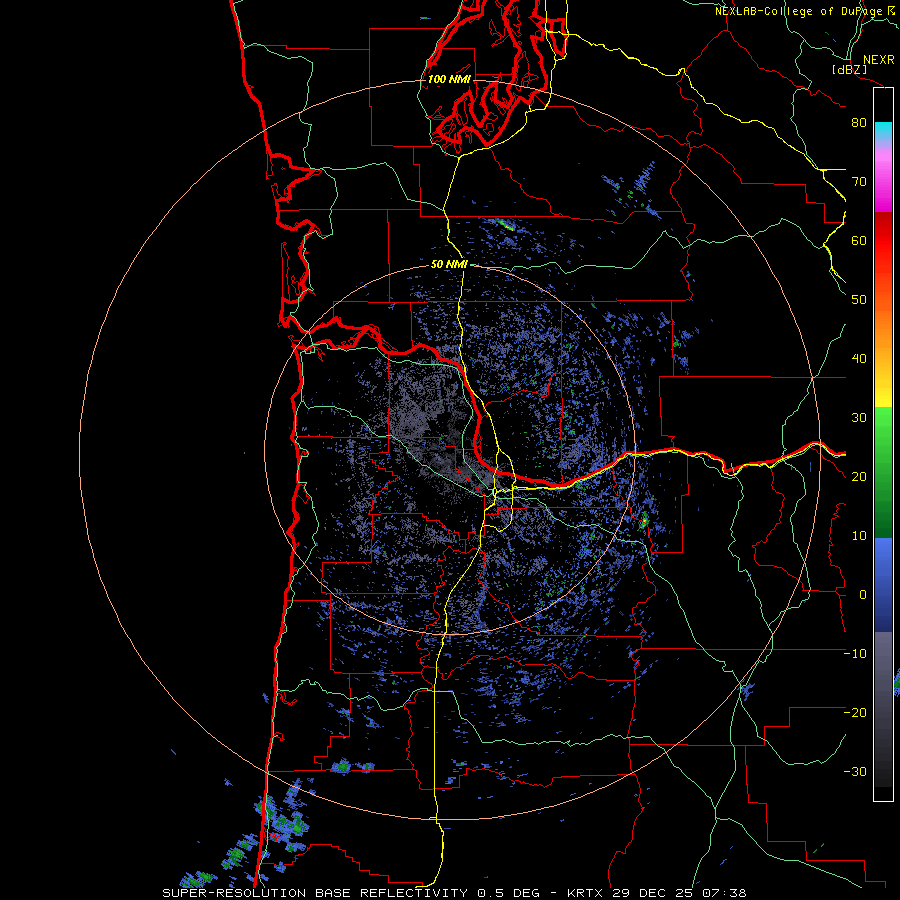
Task: Pick the cyan segment of the color bar
Action: pyautogui.click(x=883, y=132)
